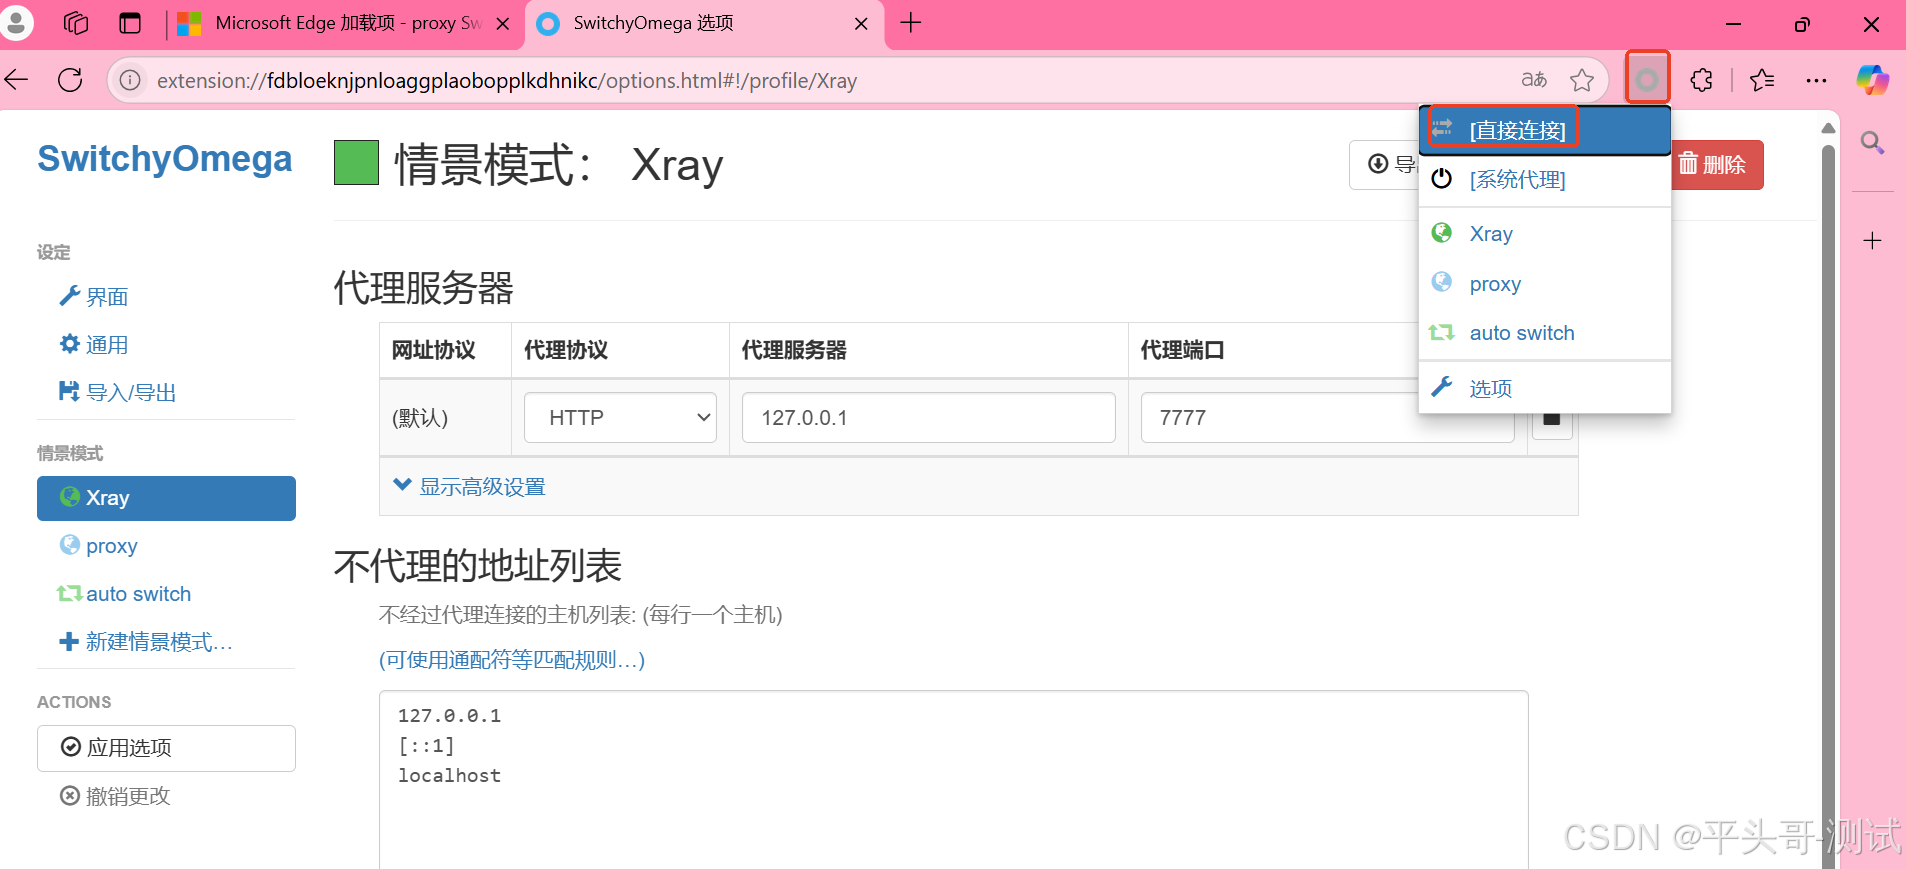This screenshot has height=869, width=1906.
Task: Click 新建情景模式 to add profile
Action: 146,642
